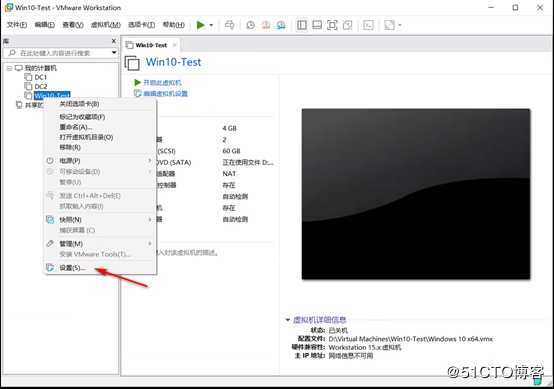This screenshot has height=389, width=554.
Task: Collapse the 虚拟机详细信息 section triangle
Action: tap(288, 320)
